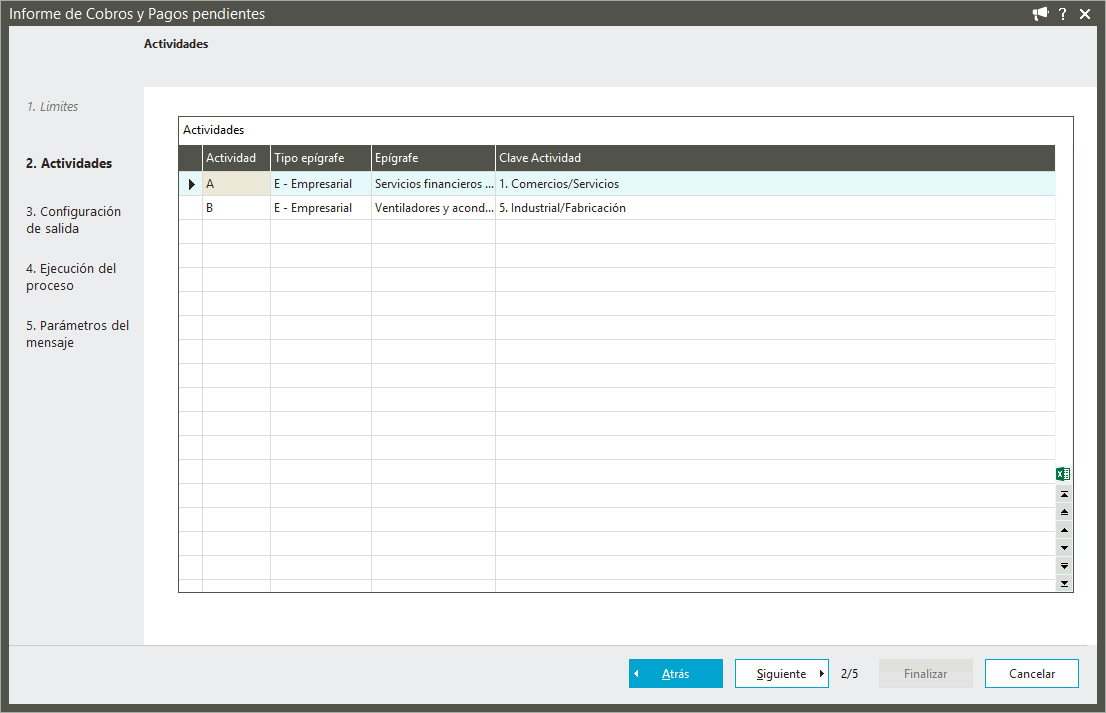Click the Siguiente button
This screenshot has width=1106, height=713.
782,674
